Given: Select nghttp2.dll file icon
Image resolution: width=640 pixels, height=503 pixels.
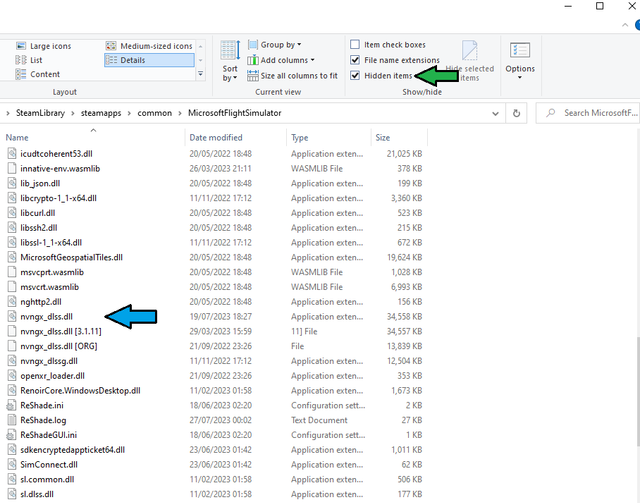Looking at the screenshot, I should click(x=12, y=302).
